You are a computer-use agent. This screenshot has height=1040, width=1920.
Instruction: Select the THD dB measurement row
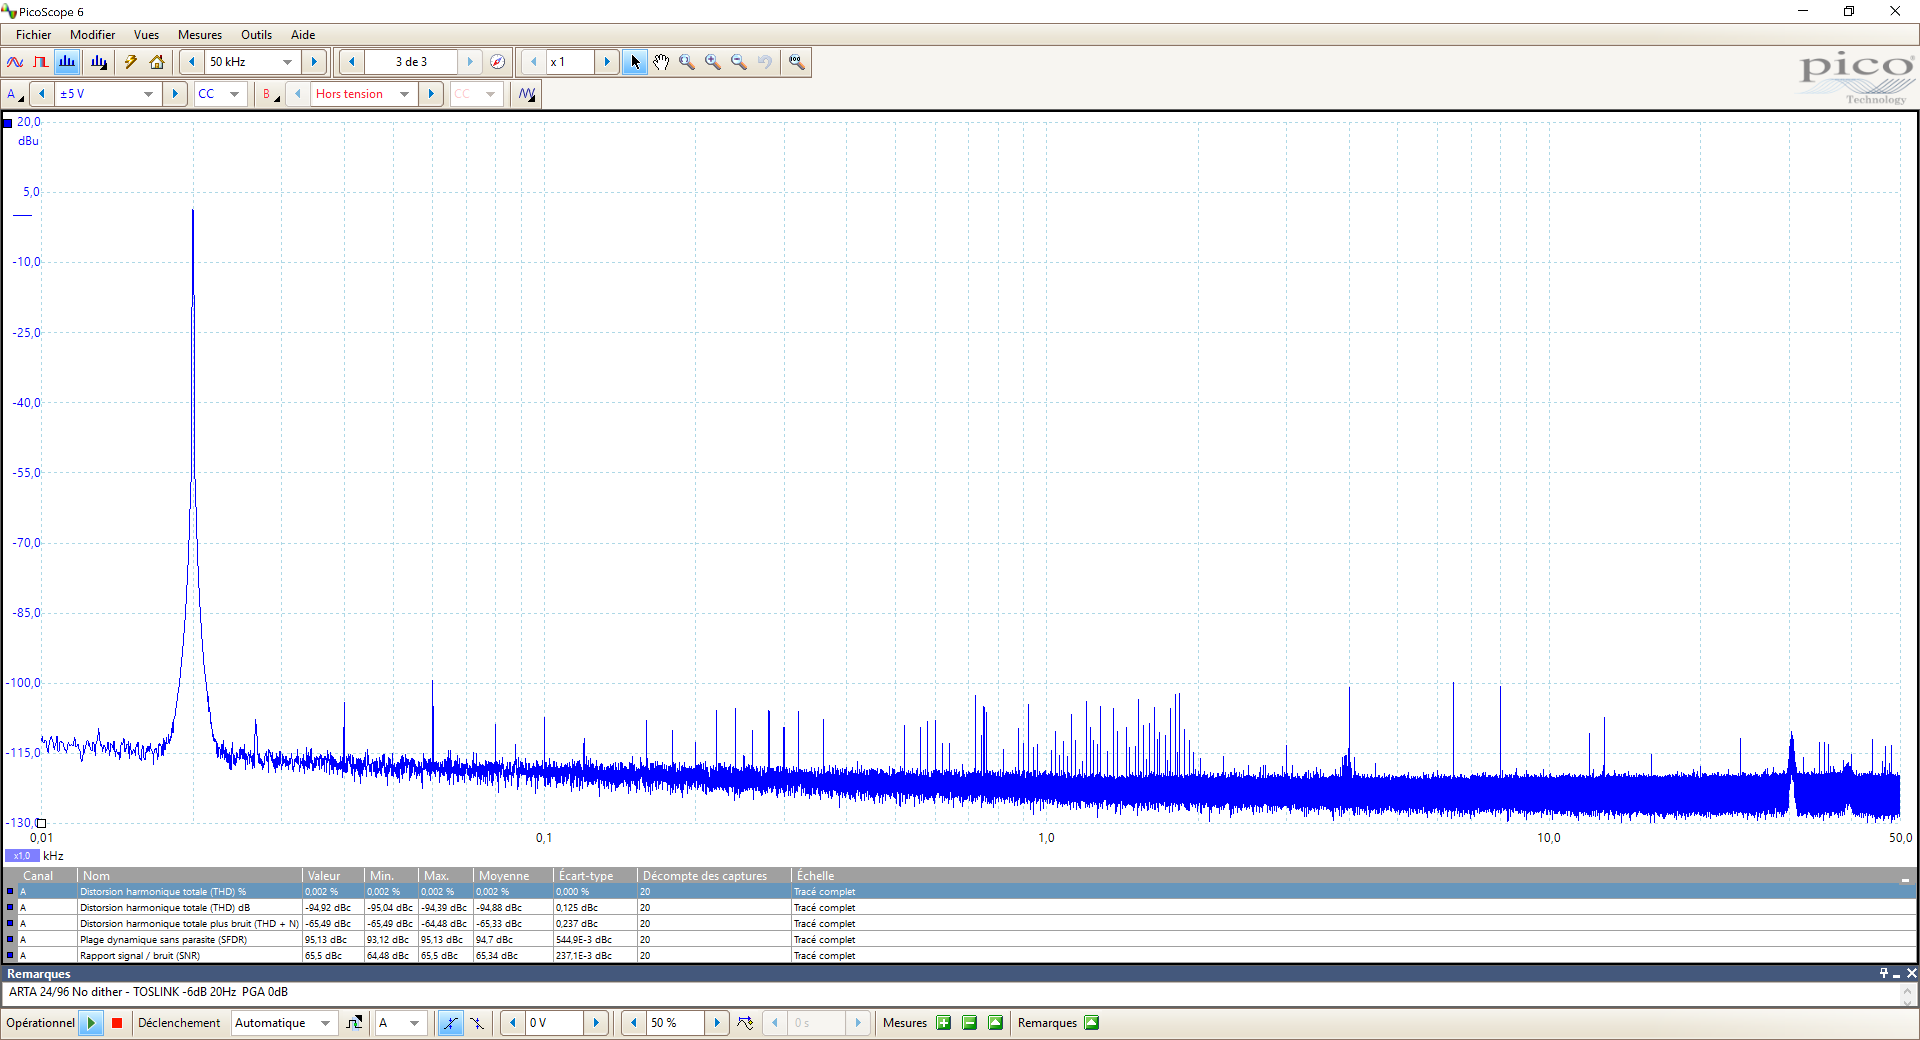958,908
